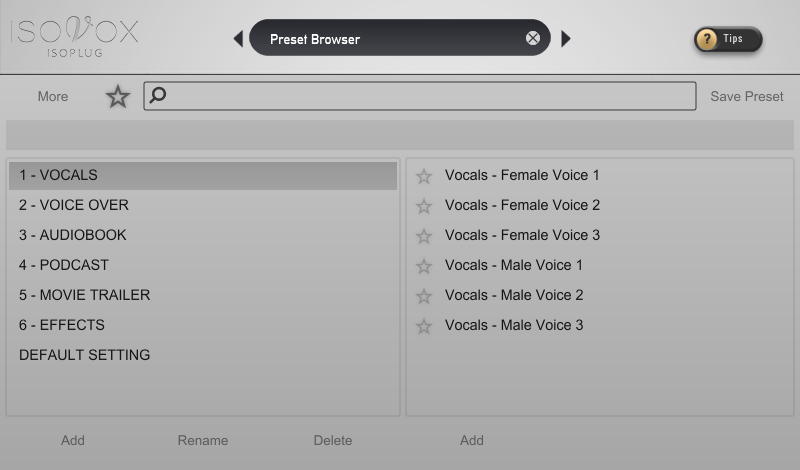Star the Vocals - Female Voice 2 preset

tap(424, 206)
